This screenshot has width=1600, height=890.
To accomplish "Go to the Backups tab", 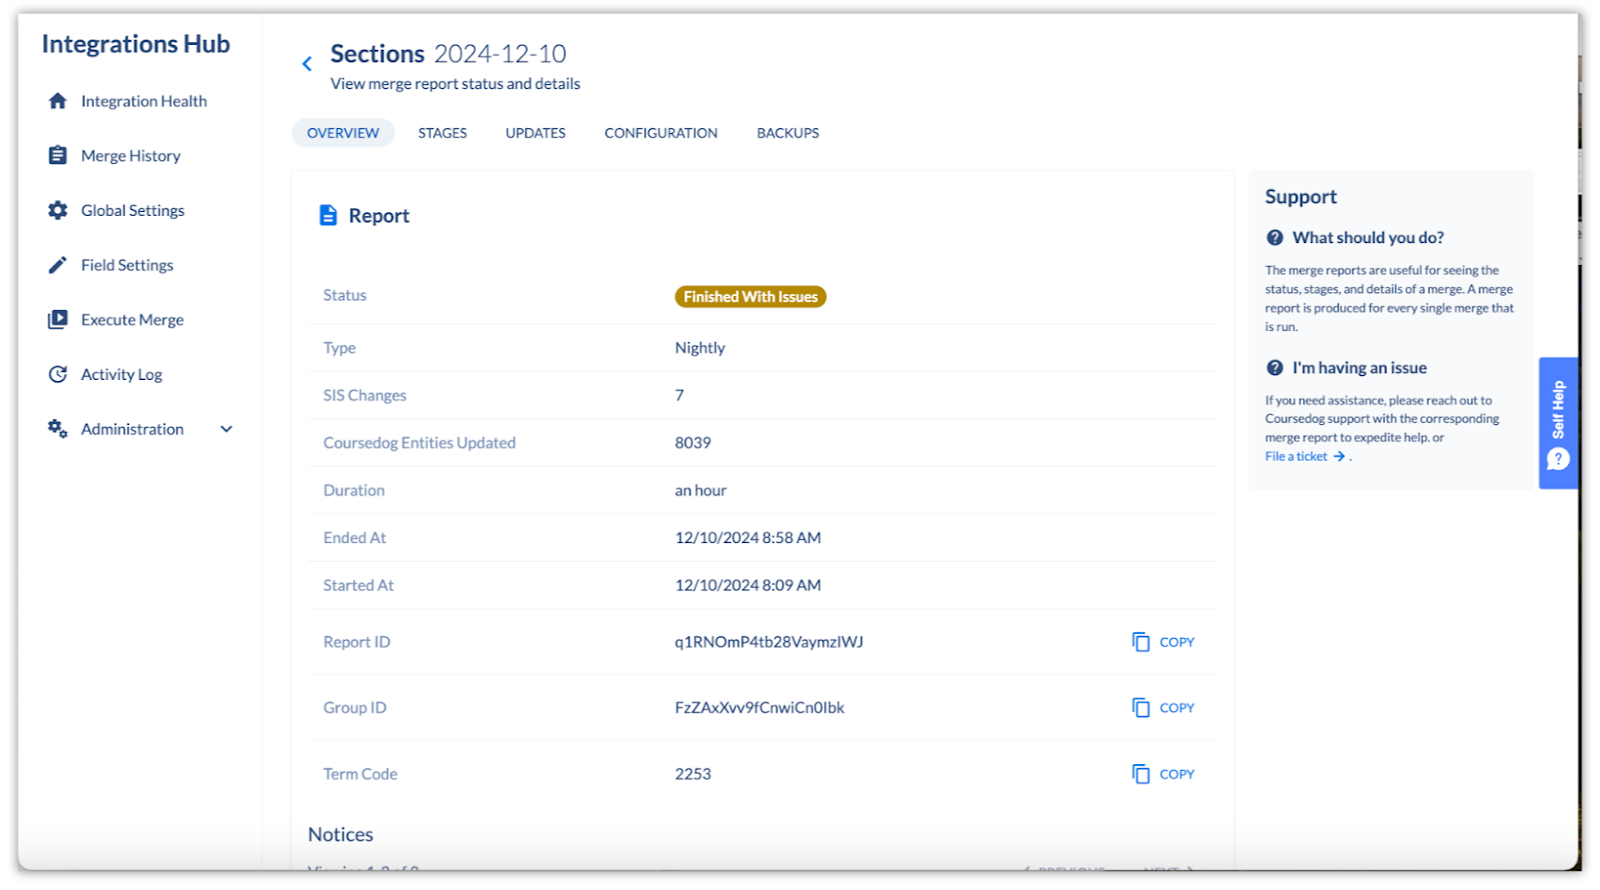I will click(x=788, y=133).
